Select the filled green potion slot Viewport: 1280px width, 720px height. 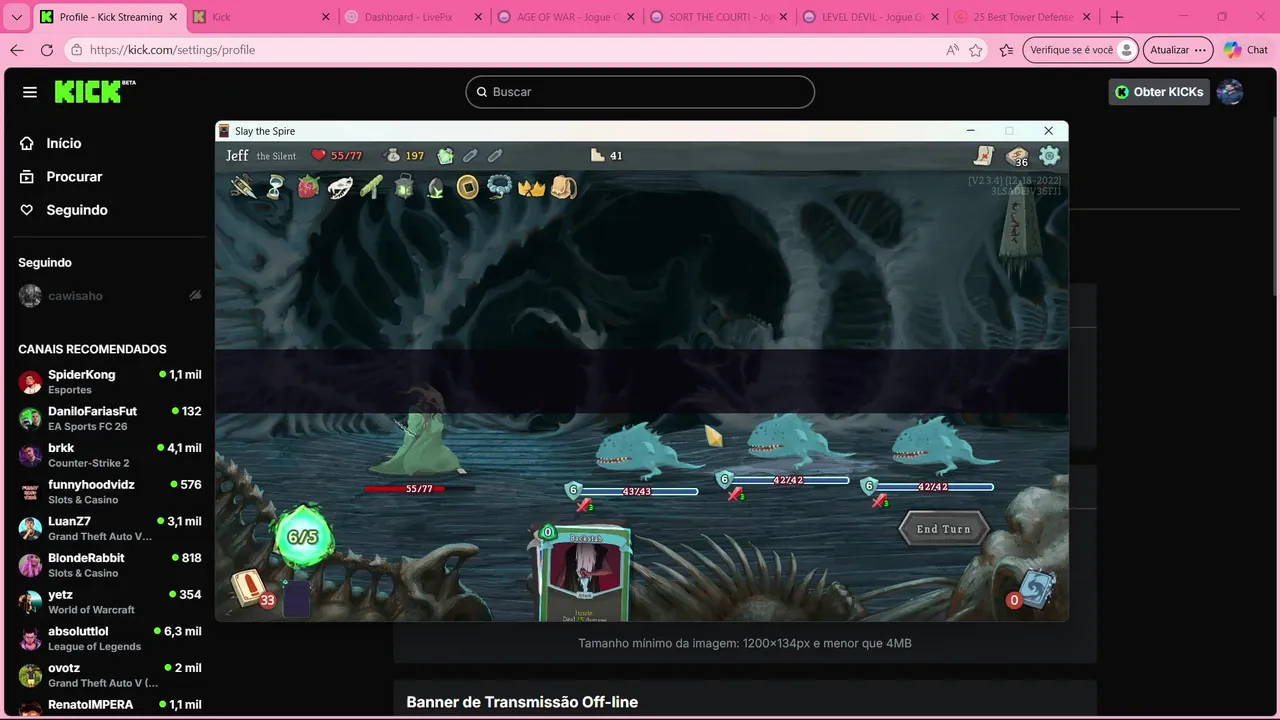[x=446, y=155]
